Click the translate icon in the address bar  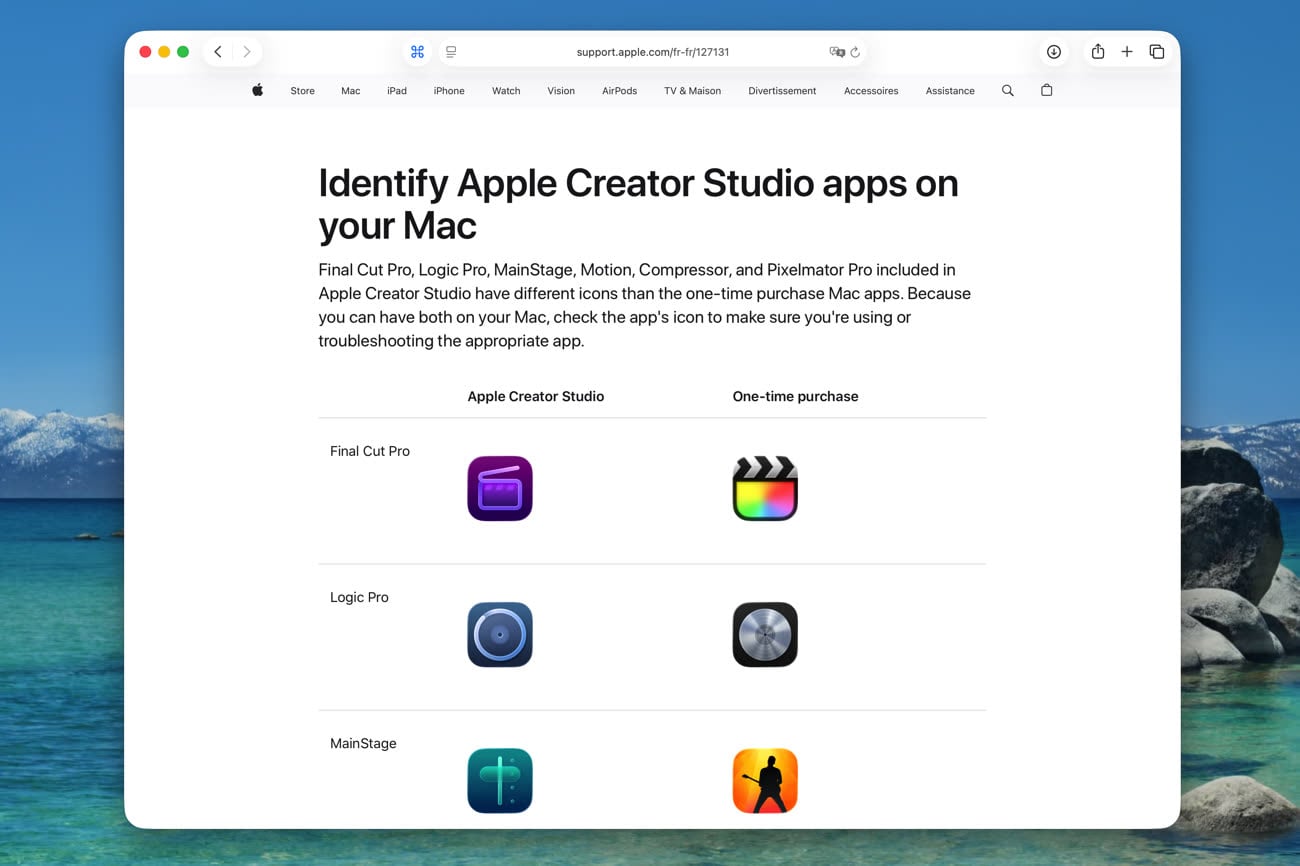pyautogui.click(x=837, y=52)
